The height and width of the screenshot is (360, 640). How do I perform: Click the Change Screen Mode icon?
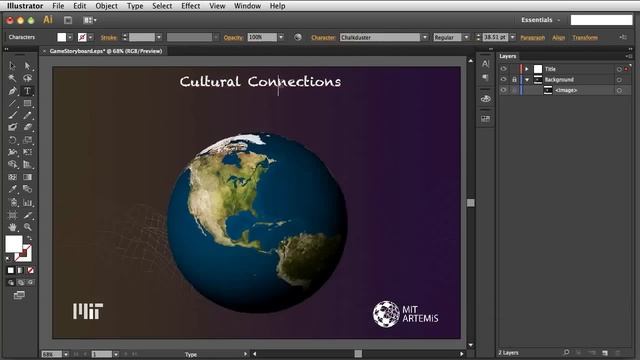pos(19,295)
